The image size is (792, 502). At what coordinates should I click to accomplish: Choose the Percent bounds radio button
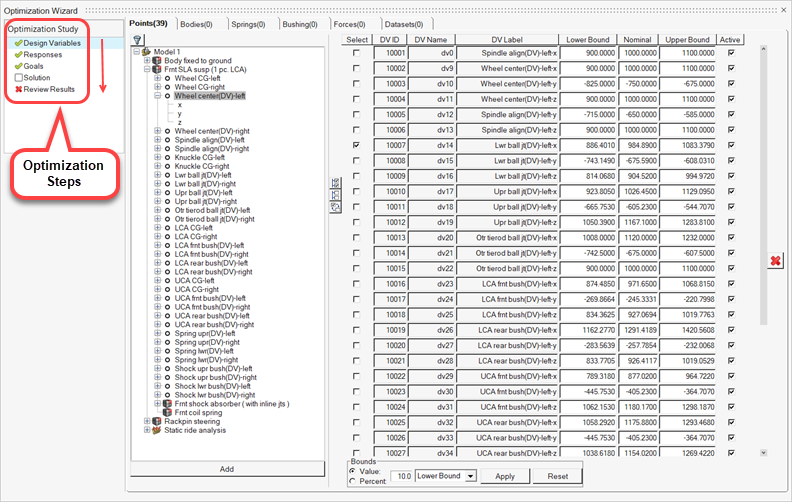352,482
